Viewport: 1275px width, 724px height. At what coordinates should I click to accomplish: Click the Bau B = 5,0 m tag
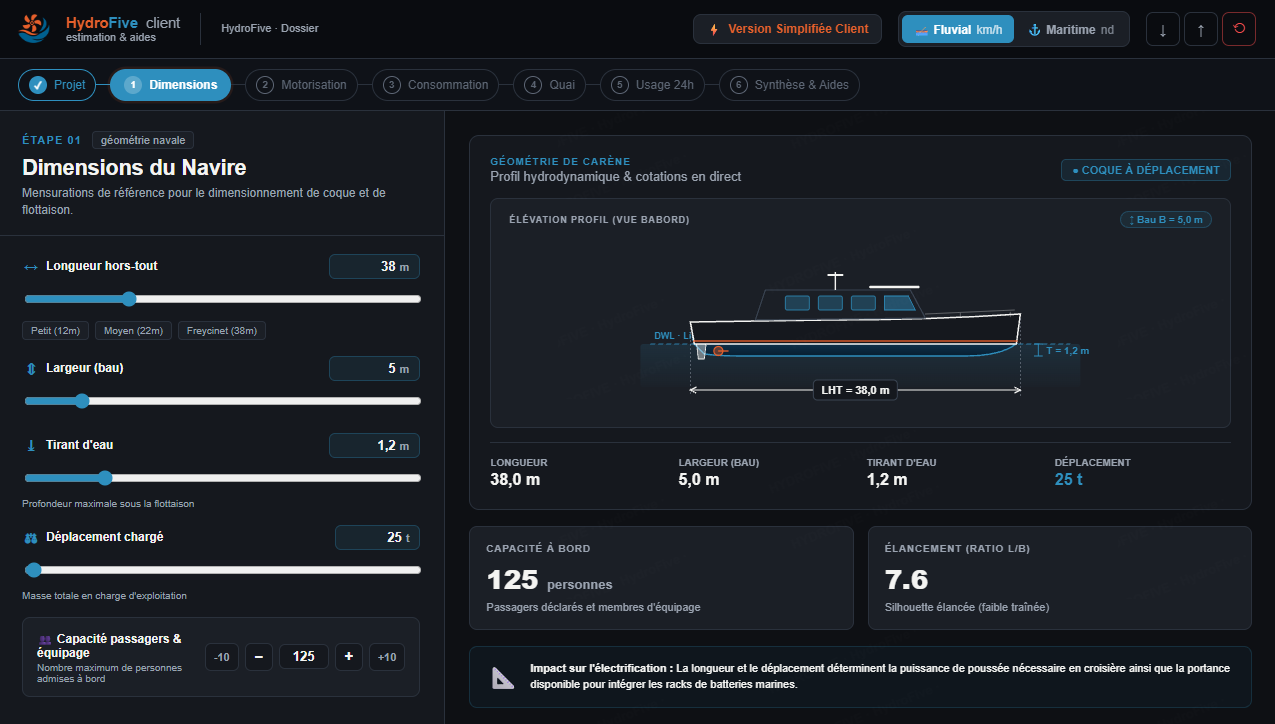(x=1166, y=220)
